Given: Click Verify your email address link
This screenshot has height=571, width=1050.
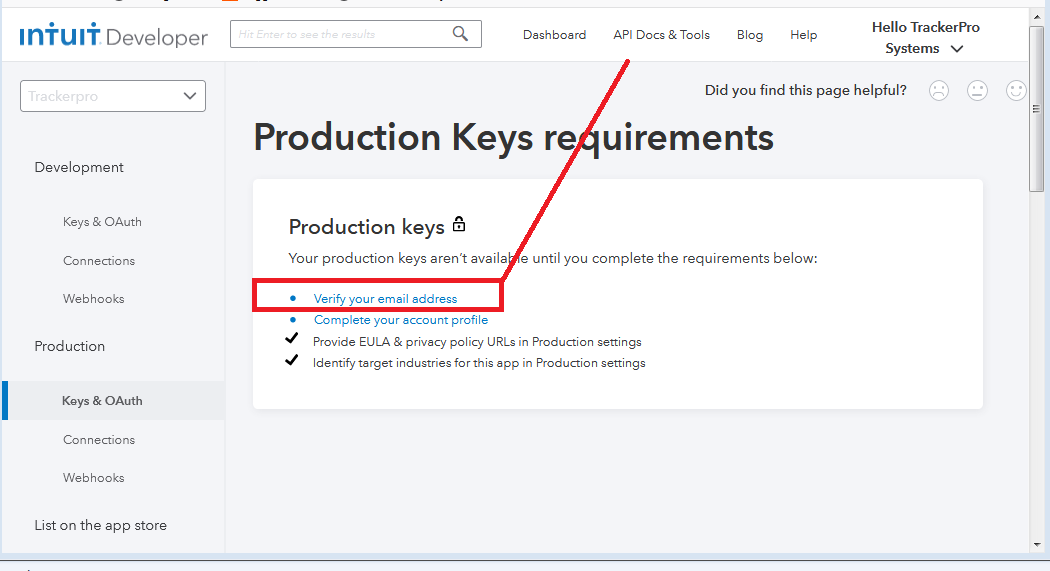Looking at the screenshot, I should click(385, 299).
